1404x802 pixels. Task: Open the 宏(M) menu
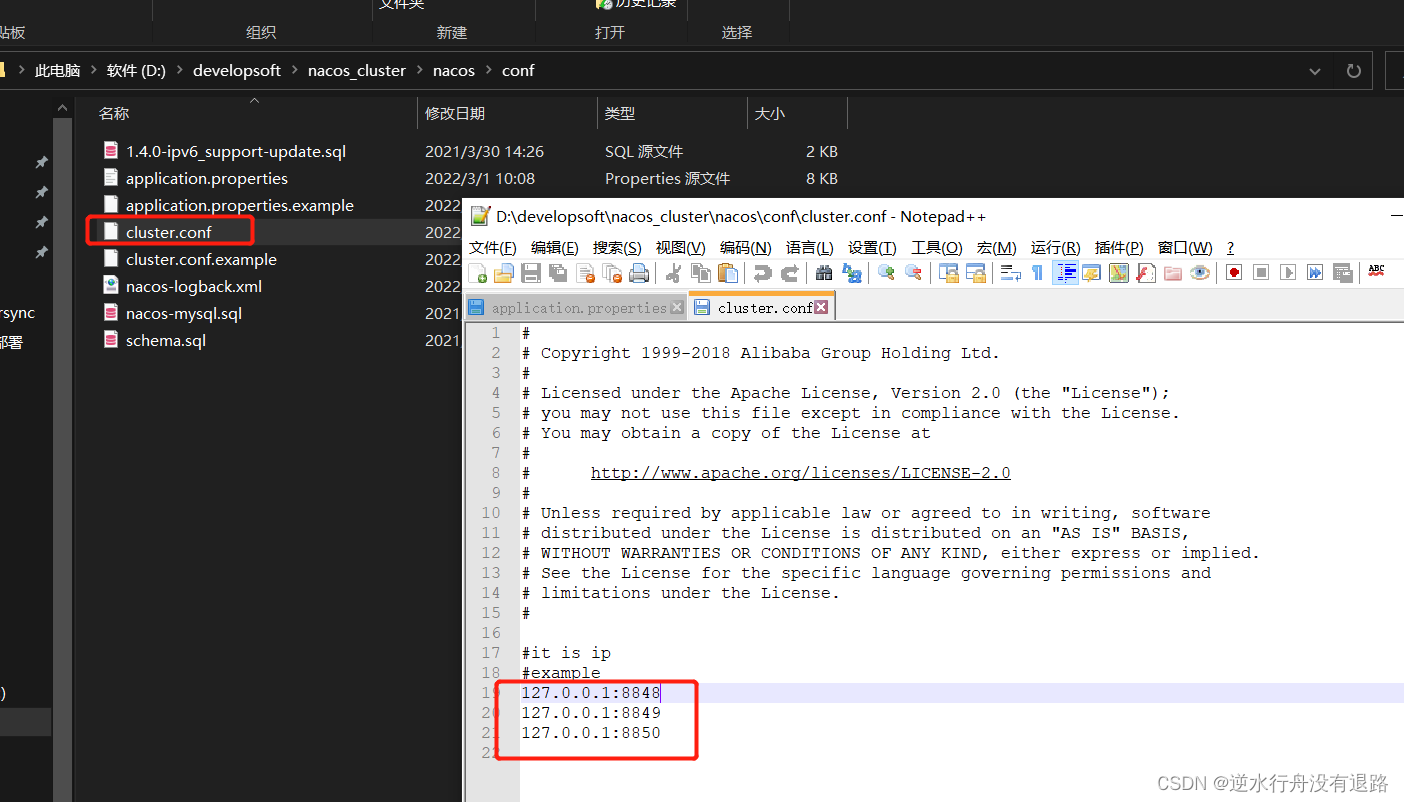997,247
